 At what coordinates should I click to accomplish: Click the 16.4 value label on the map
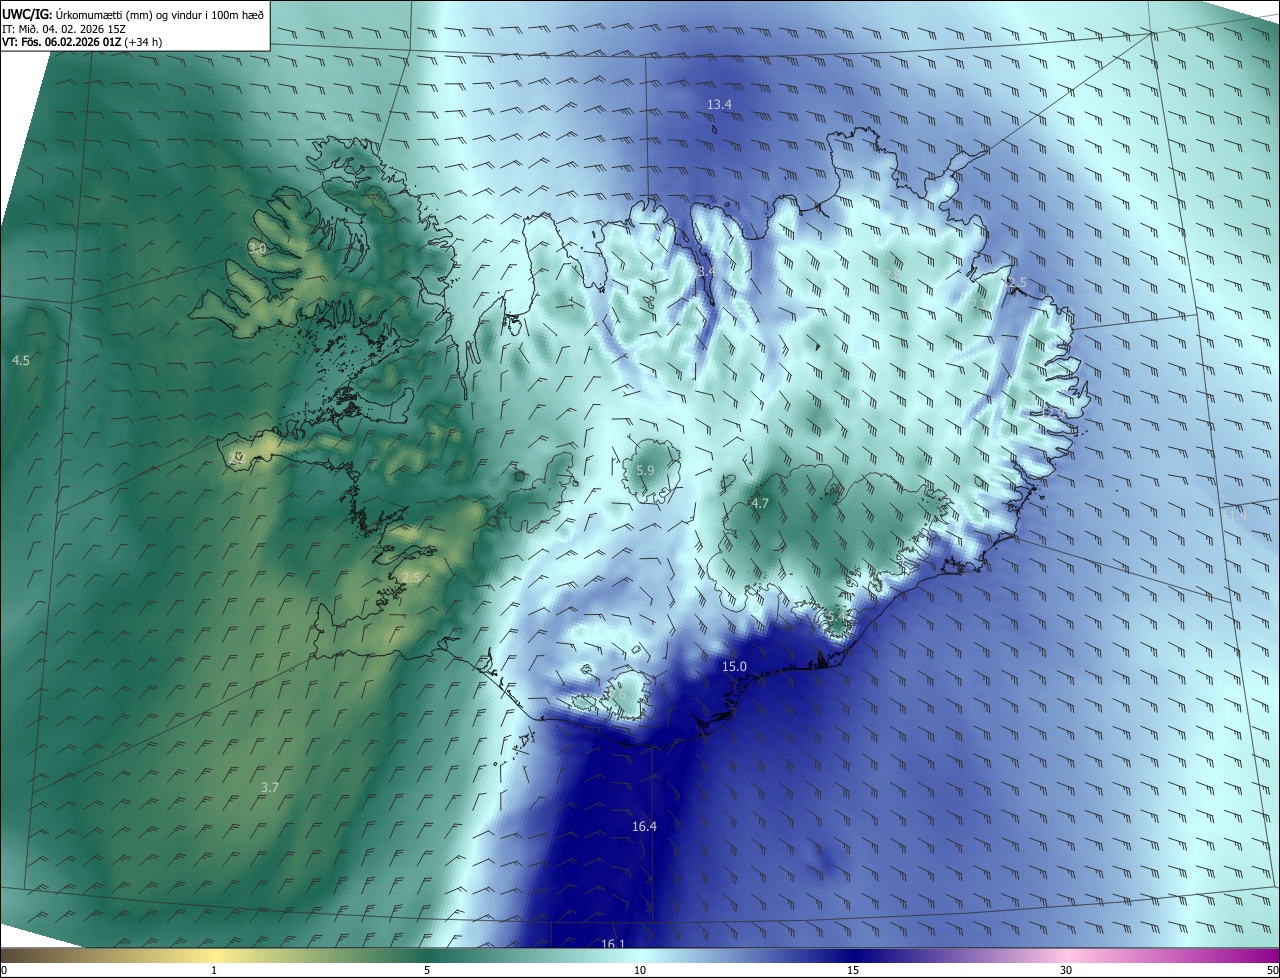click(x=644, y=826)
